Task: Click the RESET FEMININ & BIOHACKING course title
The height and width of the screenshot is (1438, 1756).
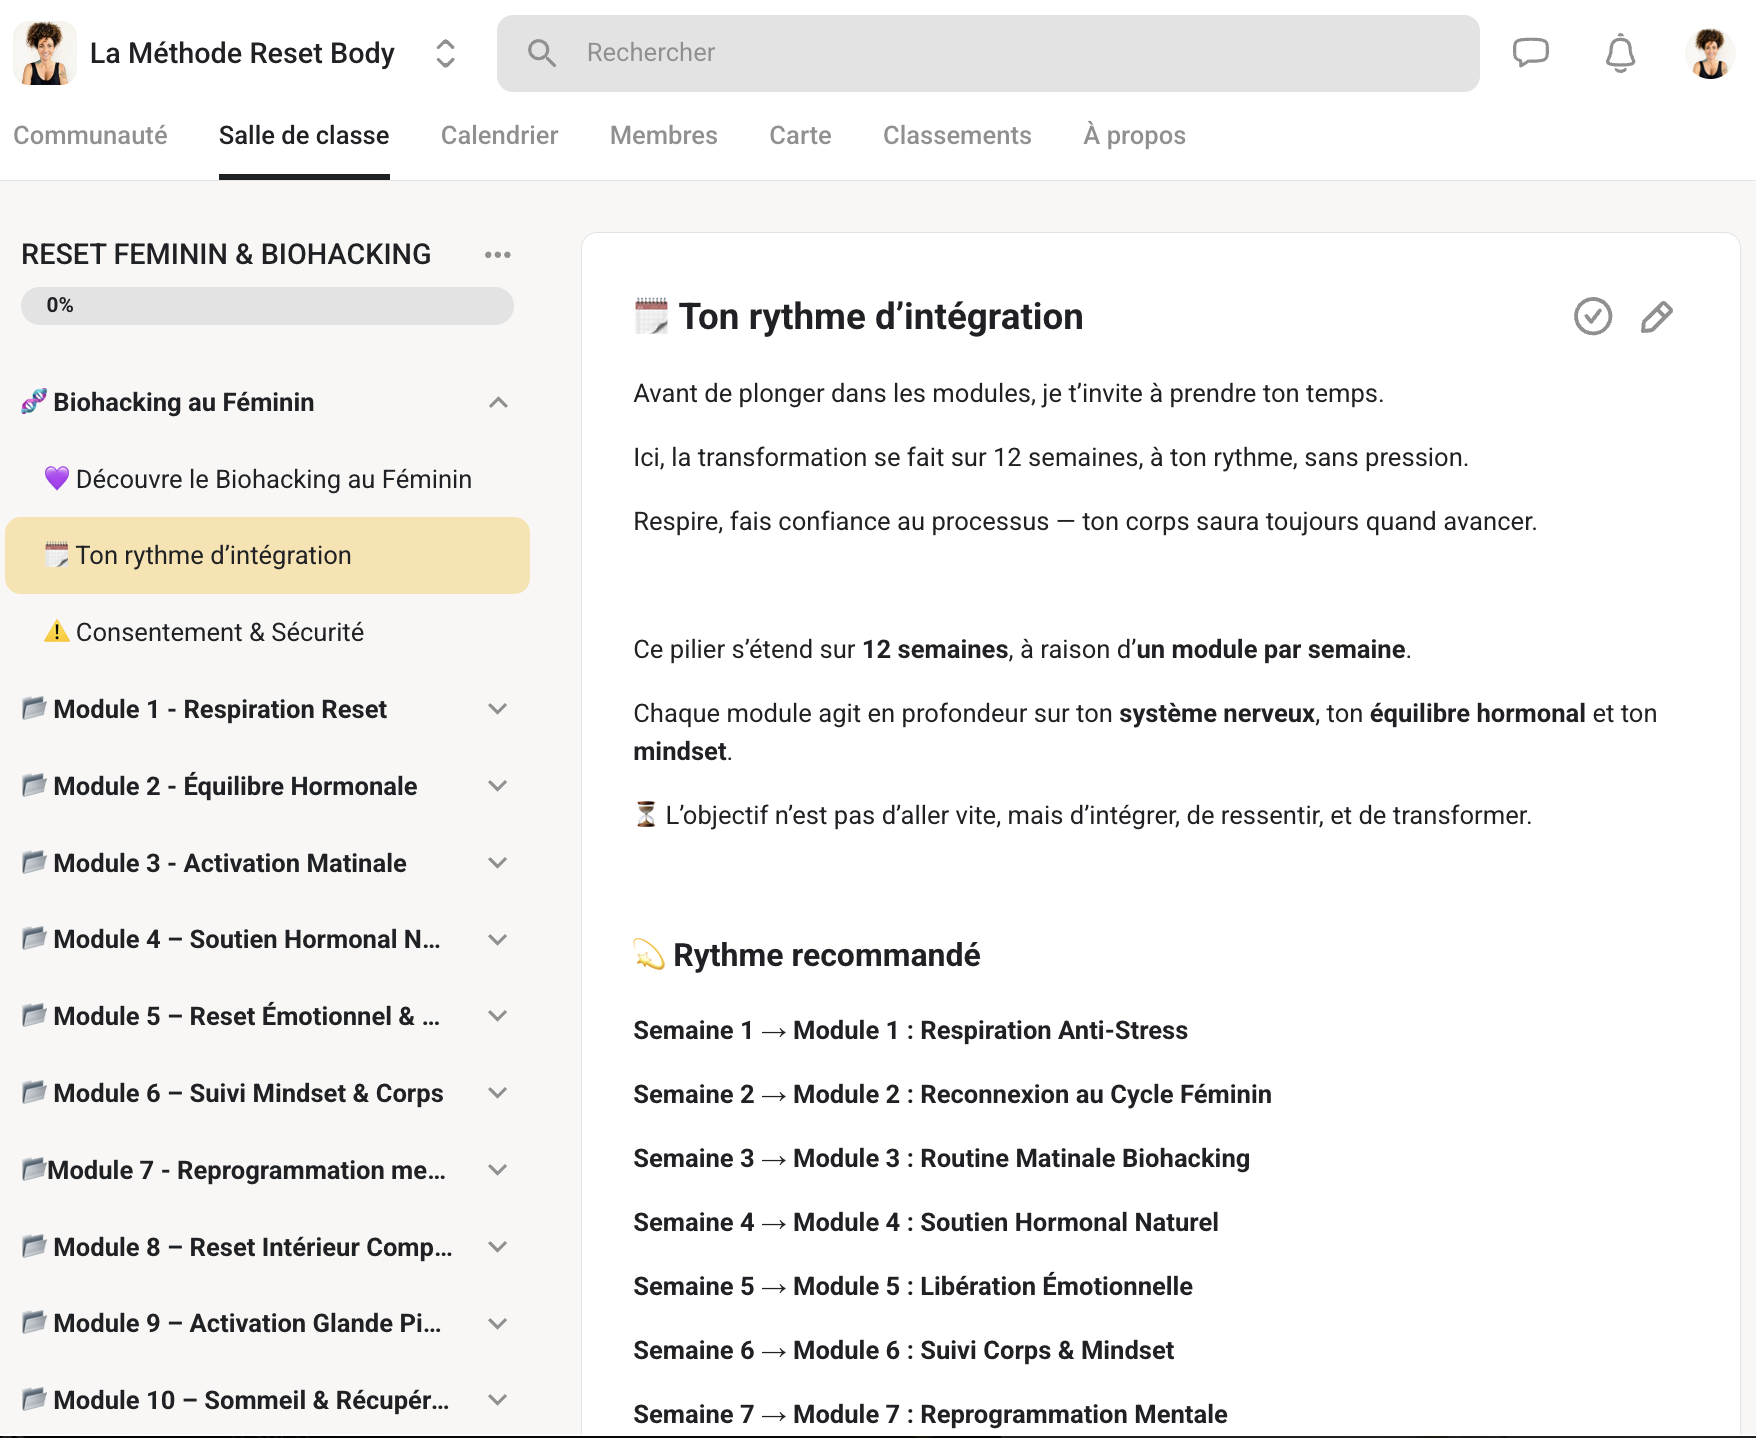Action: pyautogui.click(x=226, y=254)
